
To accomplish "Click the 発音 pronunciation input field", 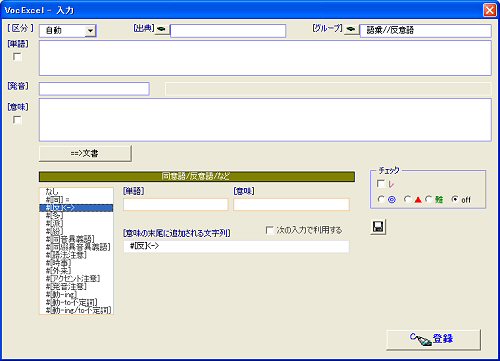I will pos(94,89).
